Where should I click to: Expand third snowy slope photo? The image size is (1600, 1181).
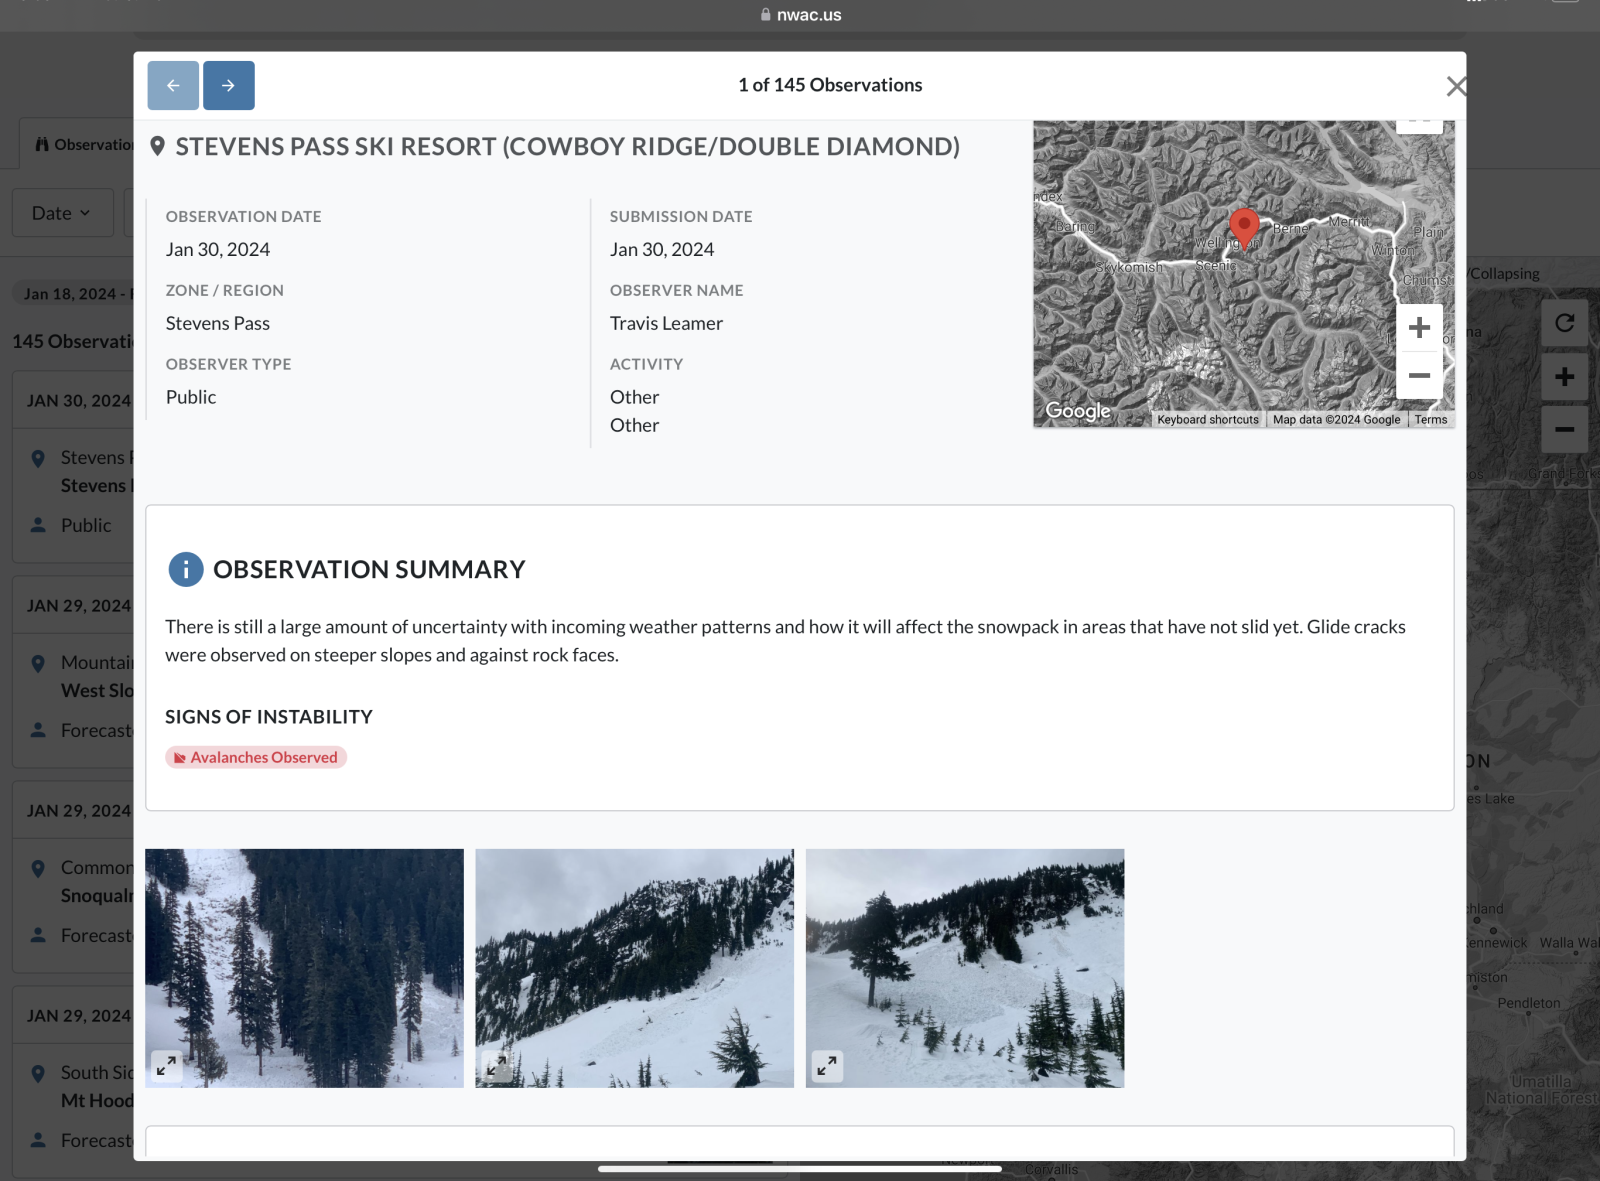point(827,1066)
